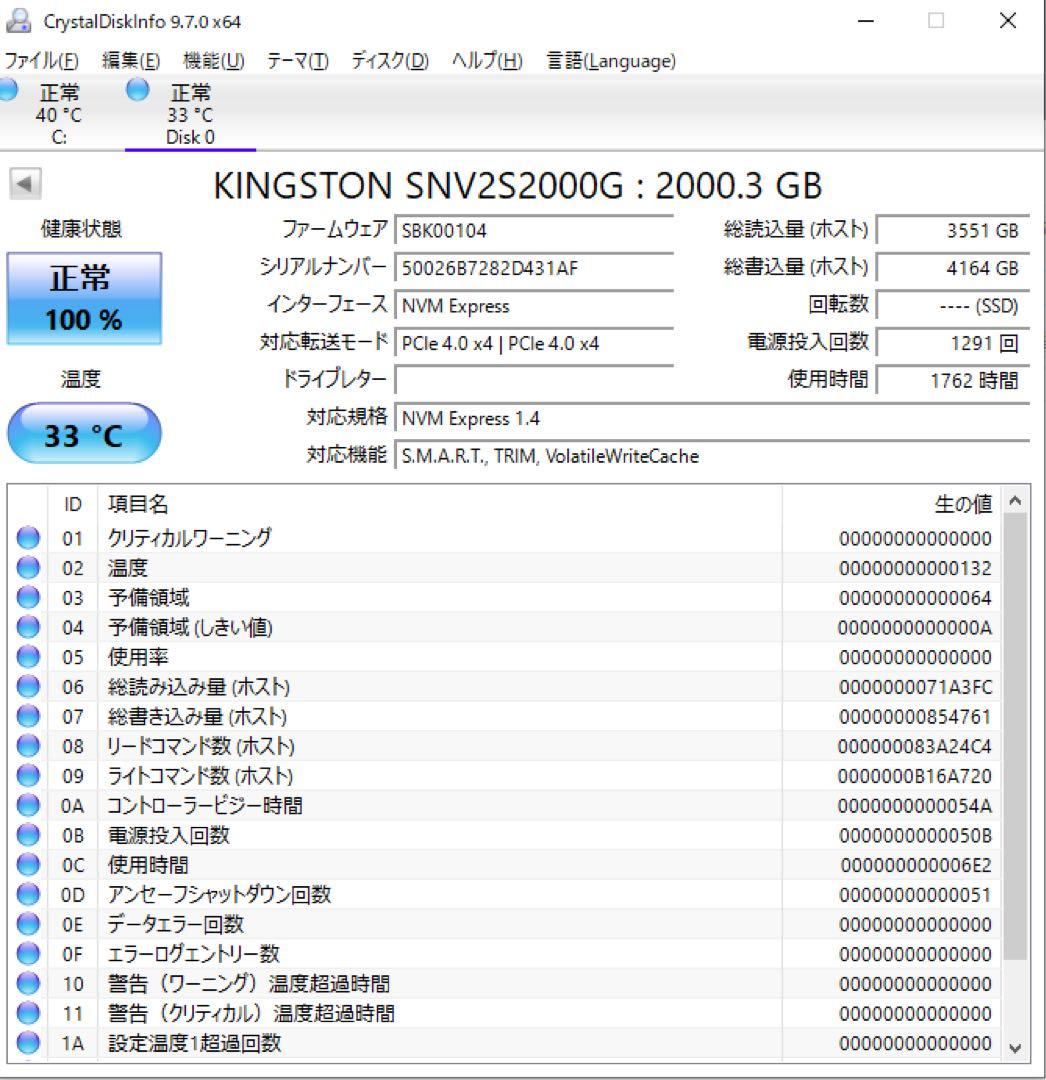The width and height of the screenshot is (1046, 1080).
Task: Select raw value 0000000B16A720
Action: click(x=915, y=776)
